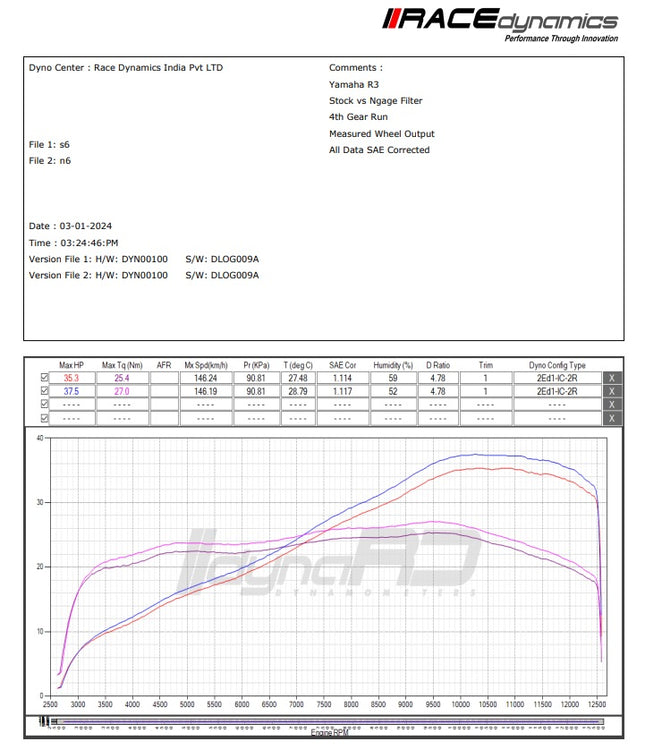Click the Max Tq (Nm) column header
This screenshot has width=645, height=750.
(x=122, y=365)
